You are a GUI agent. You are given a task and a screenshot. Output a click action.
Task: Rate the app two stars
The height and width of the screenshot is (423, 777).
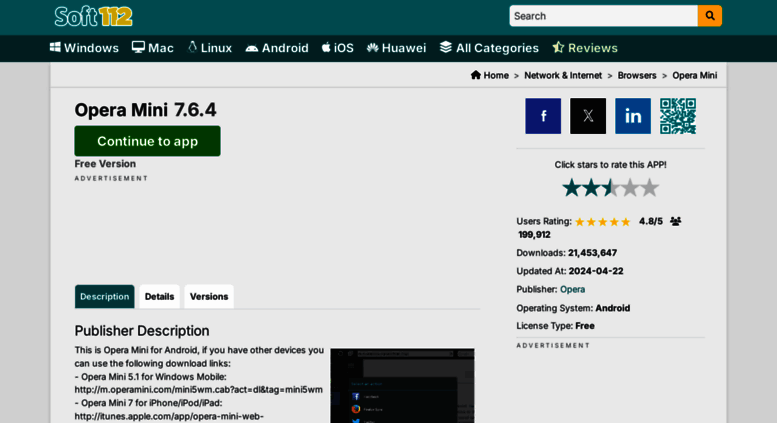(591, 188)
